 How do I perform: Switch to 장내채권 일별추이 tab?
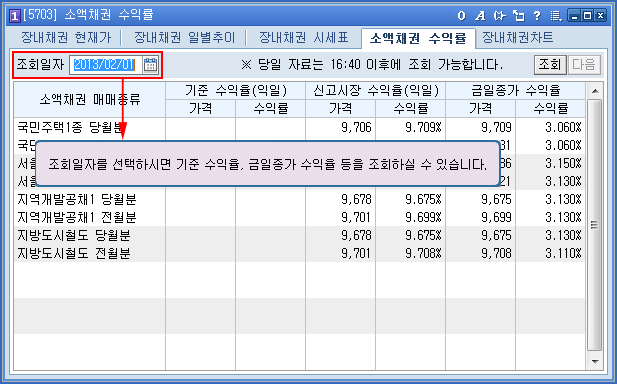coord(184,38)
